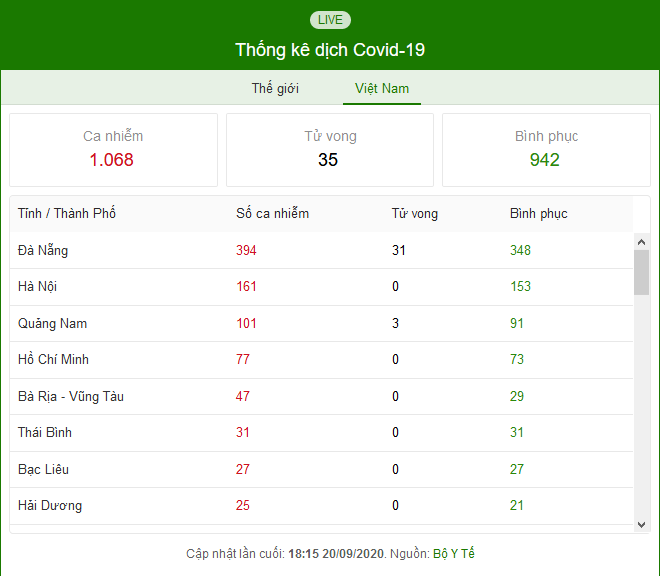Click the Tử vong column header

tap(415, 213)
